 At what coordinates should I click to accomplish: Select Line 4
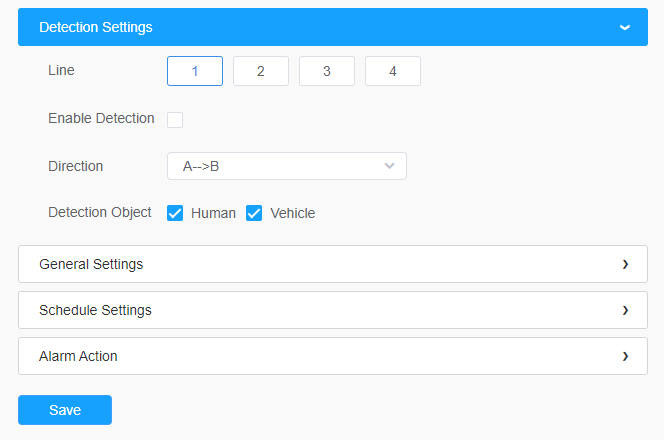tap(393, 71)
